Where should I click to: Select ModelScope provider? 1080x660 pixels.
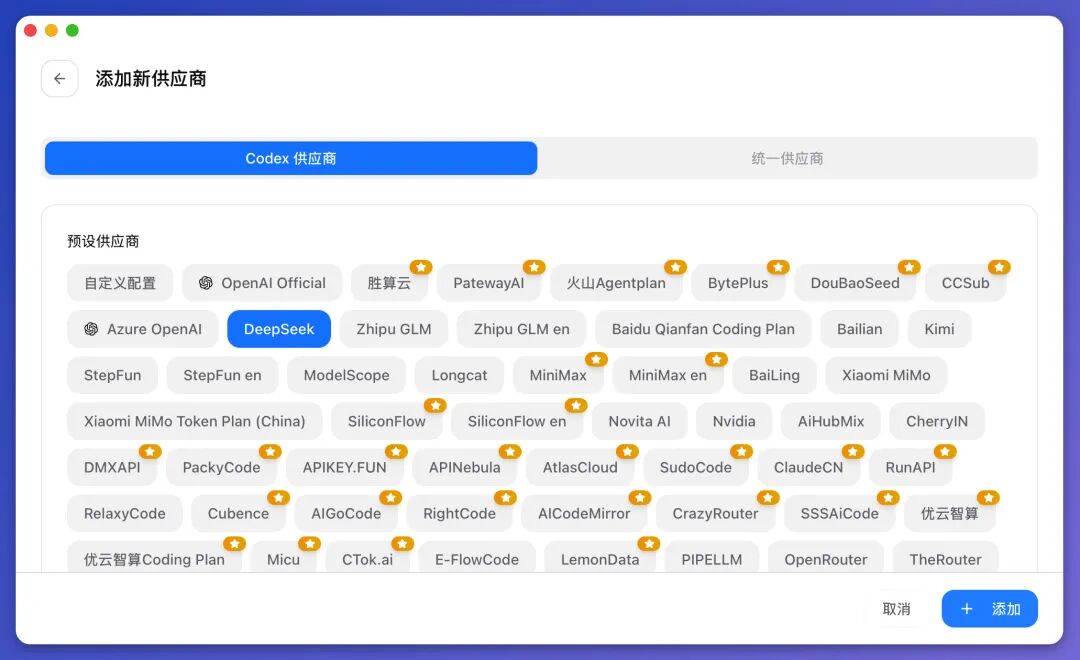tap(346, 375)
